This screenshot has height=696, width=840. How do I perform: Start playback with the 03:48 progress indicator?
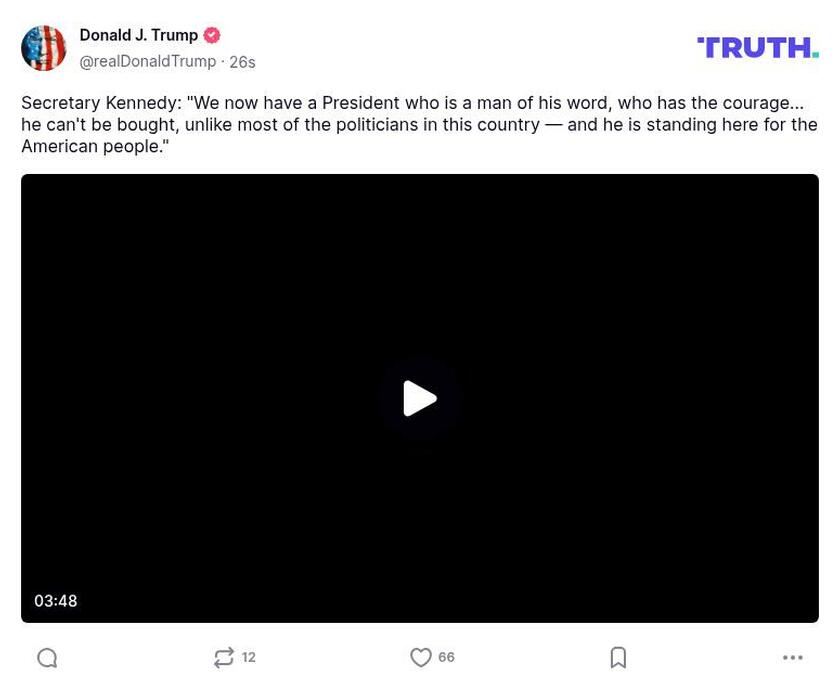(x=57, y=600)
